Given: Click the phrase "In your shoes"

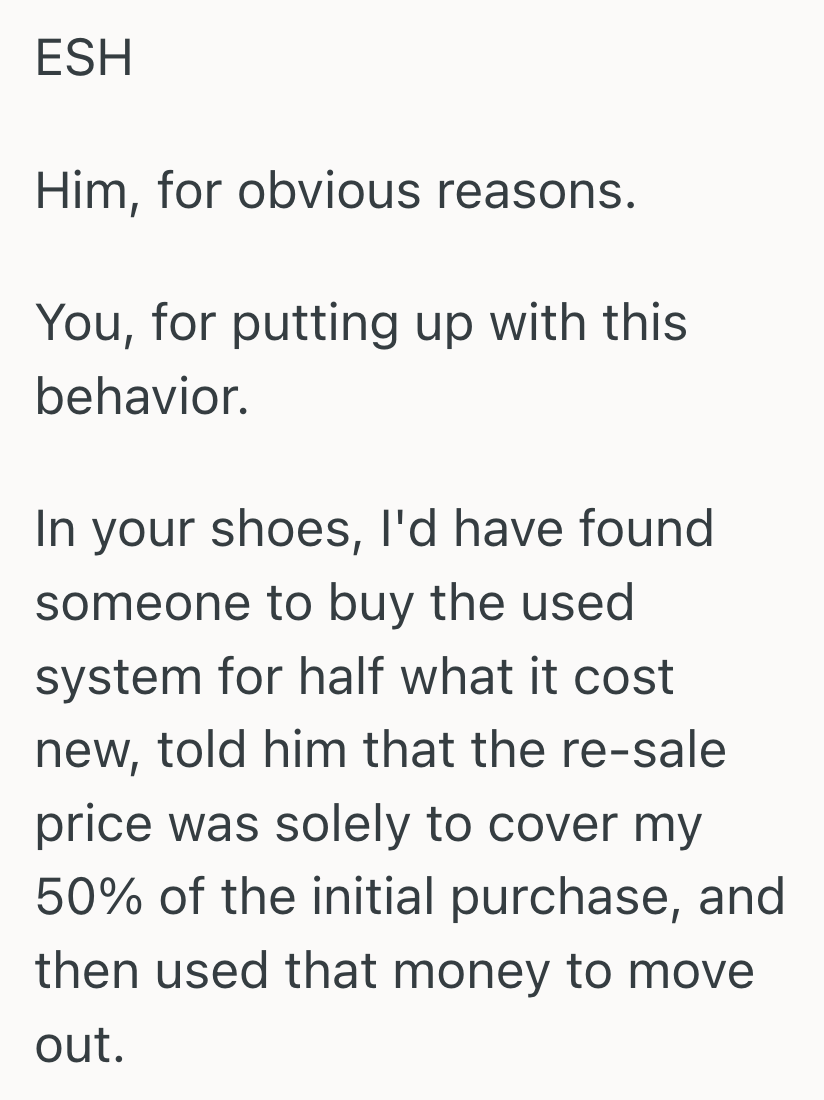Looking at the screenshot, I should (x=192, y=529).
